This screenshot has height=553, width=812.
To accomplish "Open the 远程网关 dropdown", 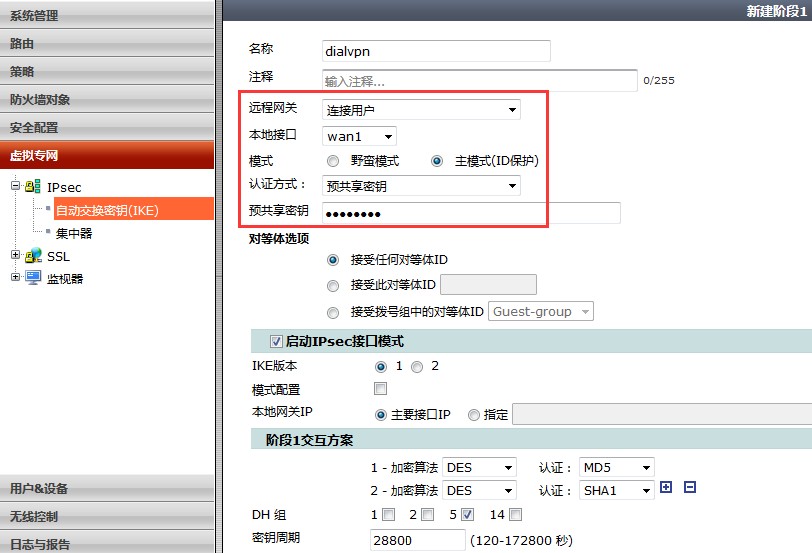I will [421, 110].
